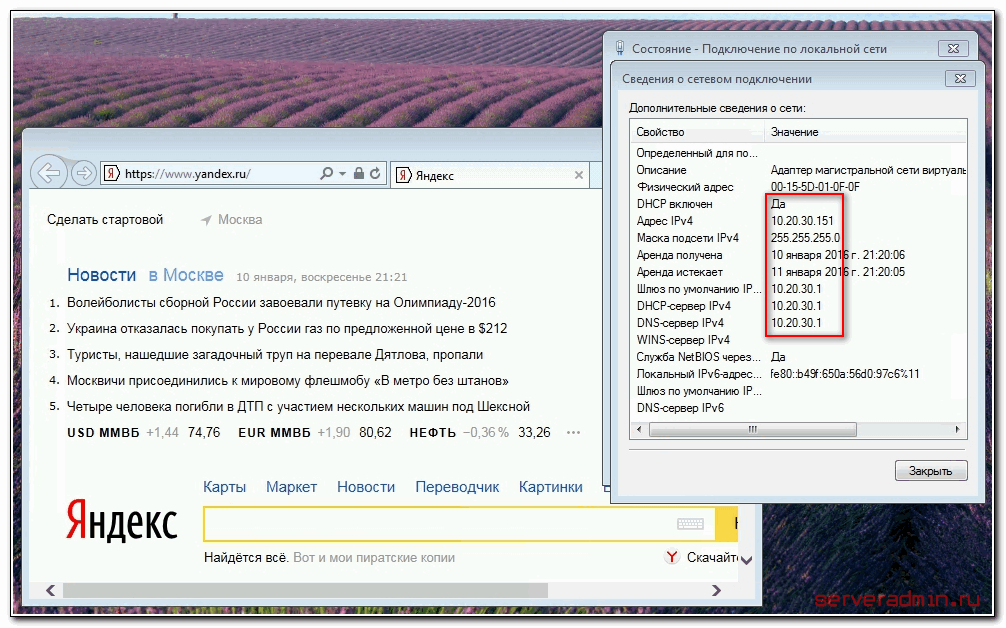
Task: Select the DNS-сервер IPv4 row
Action: pos(799,323)
